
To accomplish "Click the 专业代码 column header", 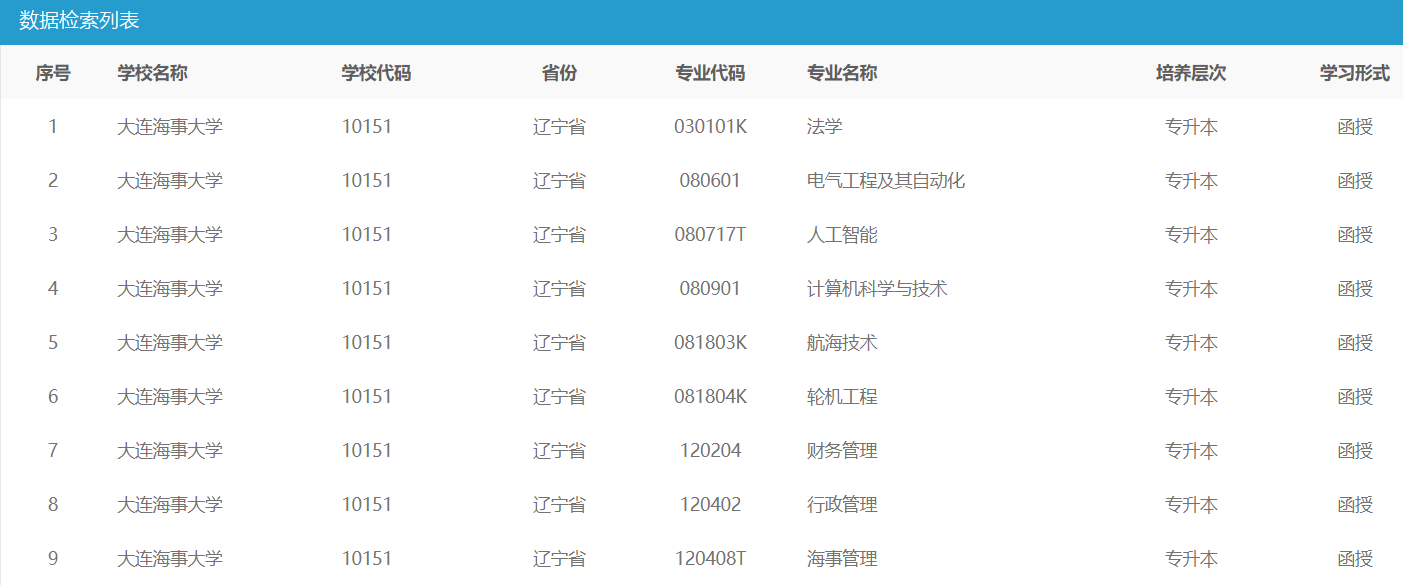I will pos(710,73).
